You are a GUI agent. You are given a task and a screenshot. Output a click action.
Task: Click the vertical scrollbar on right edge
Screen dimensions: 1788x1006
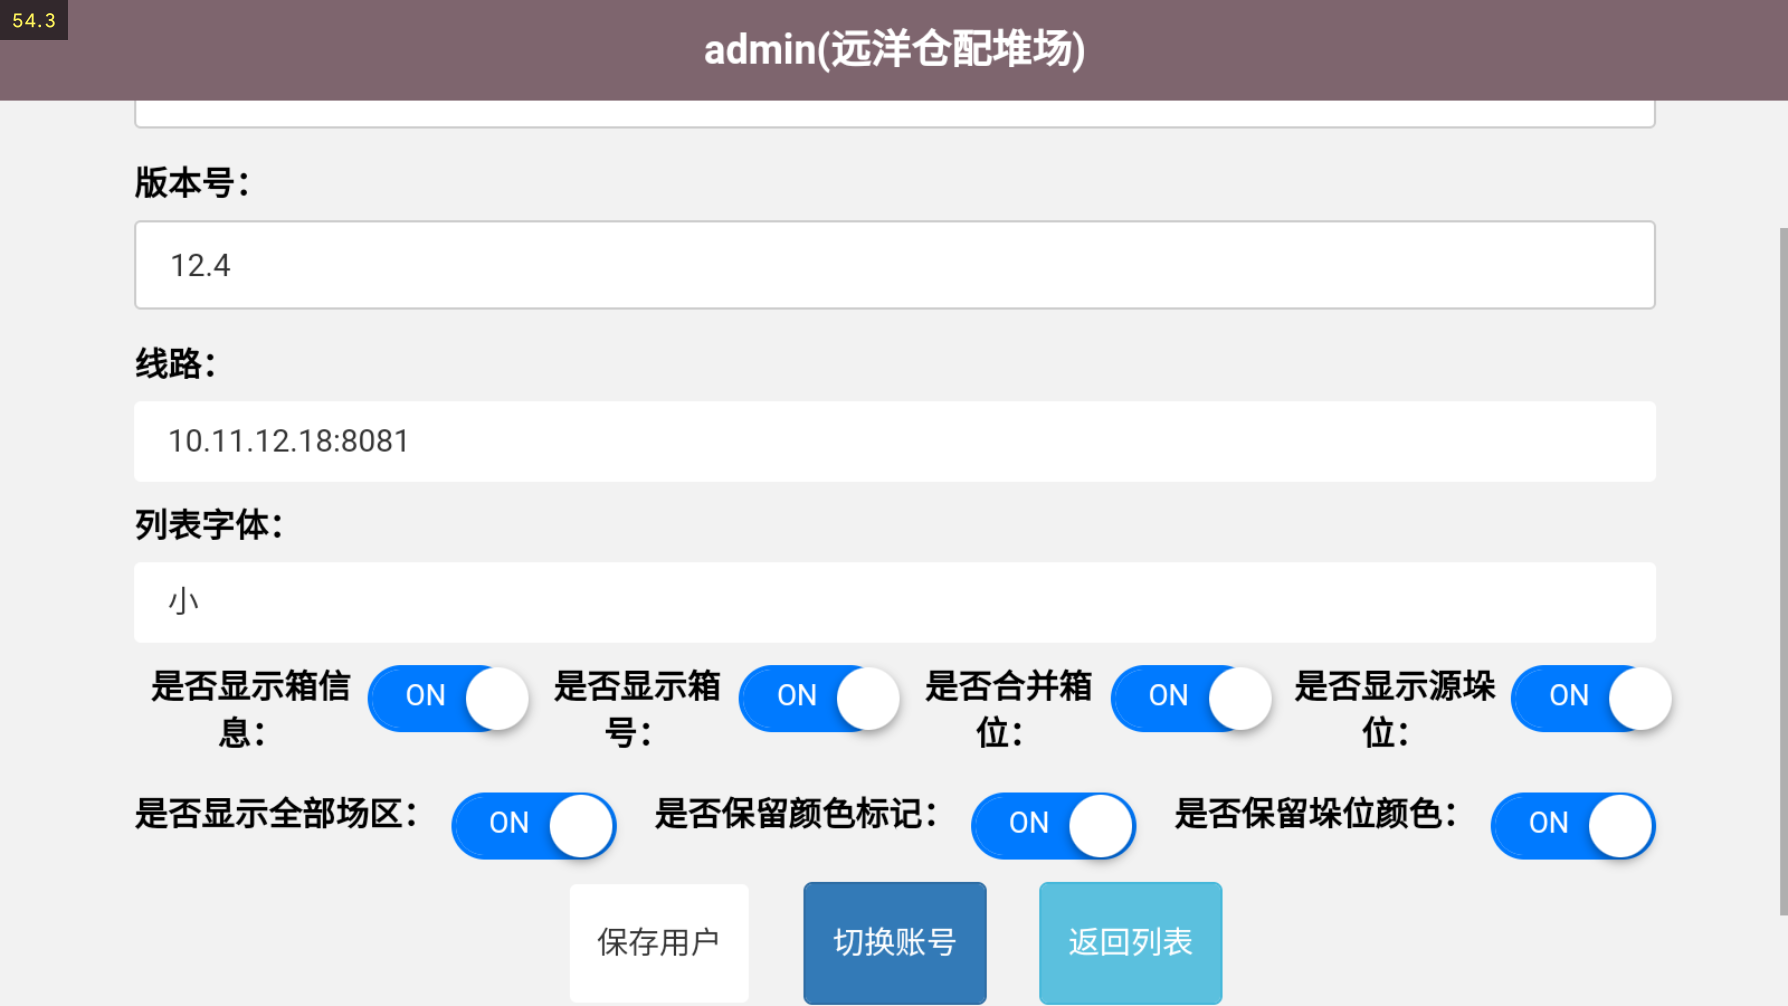tap(1782, 570)
